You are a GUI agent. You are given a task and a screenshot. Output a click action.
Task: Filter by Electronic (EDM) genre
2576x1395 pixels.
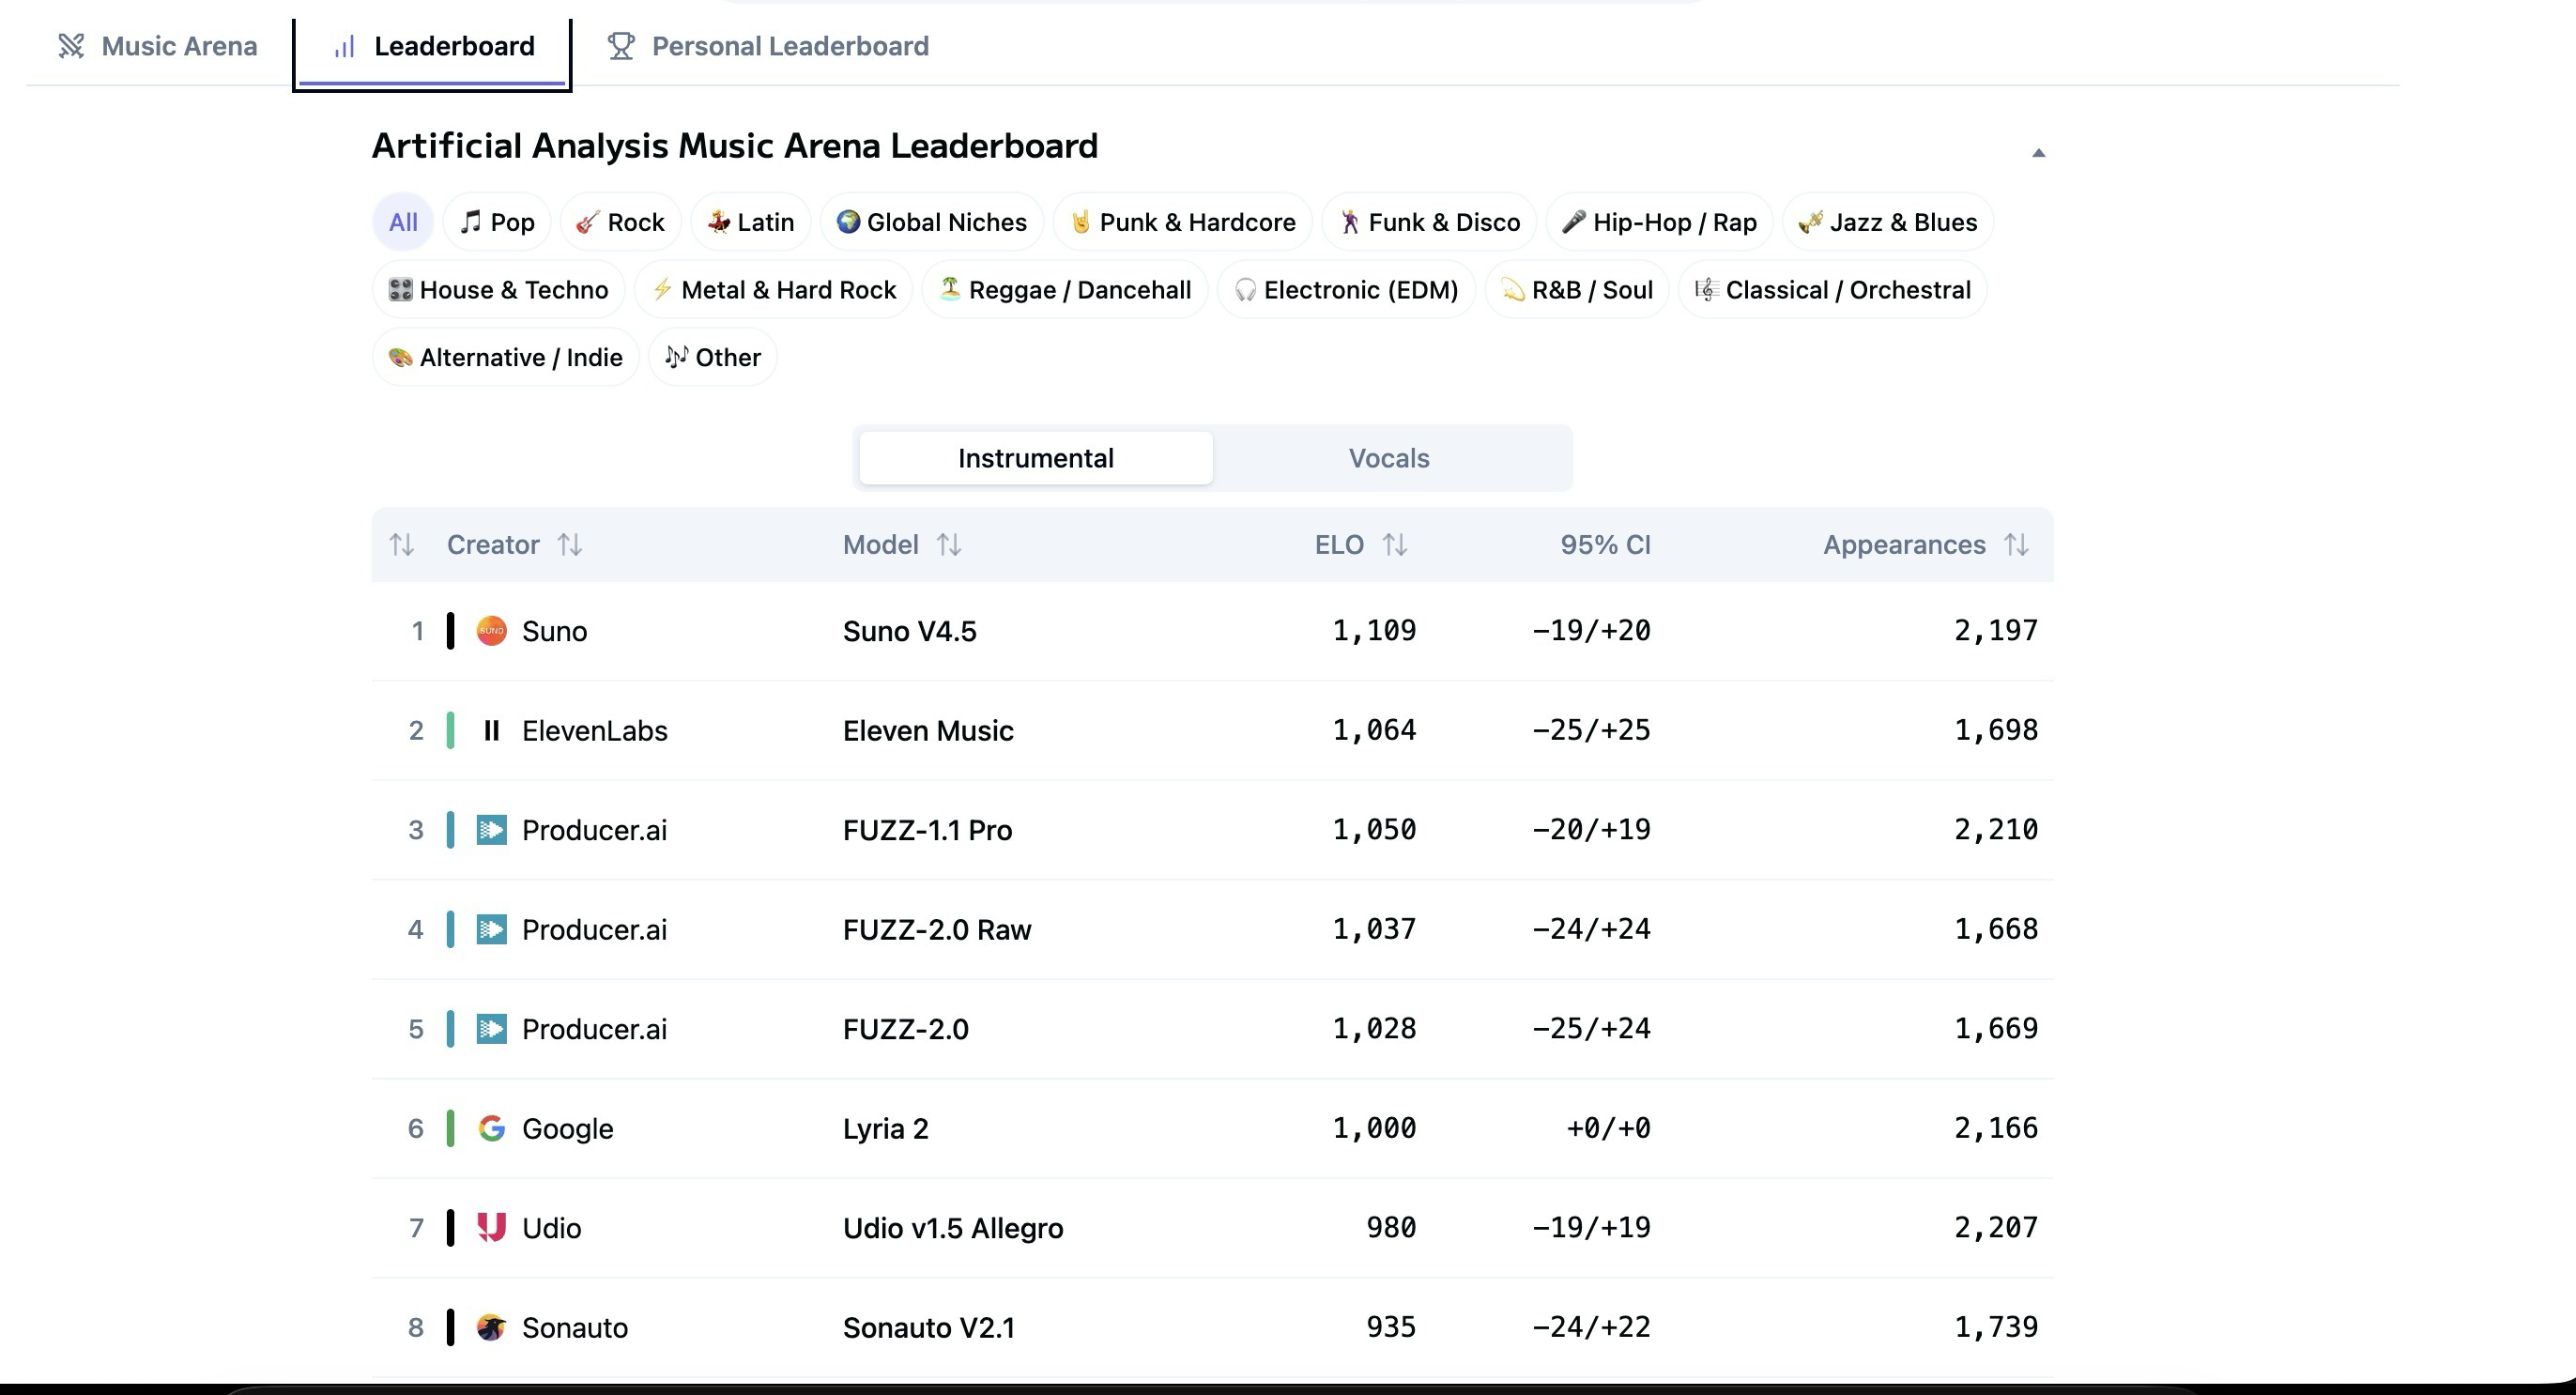click(x=1345, y=290)
